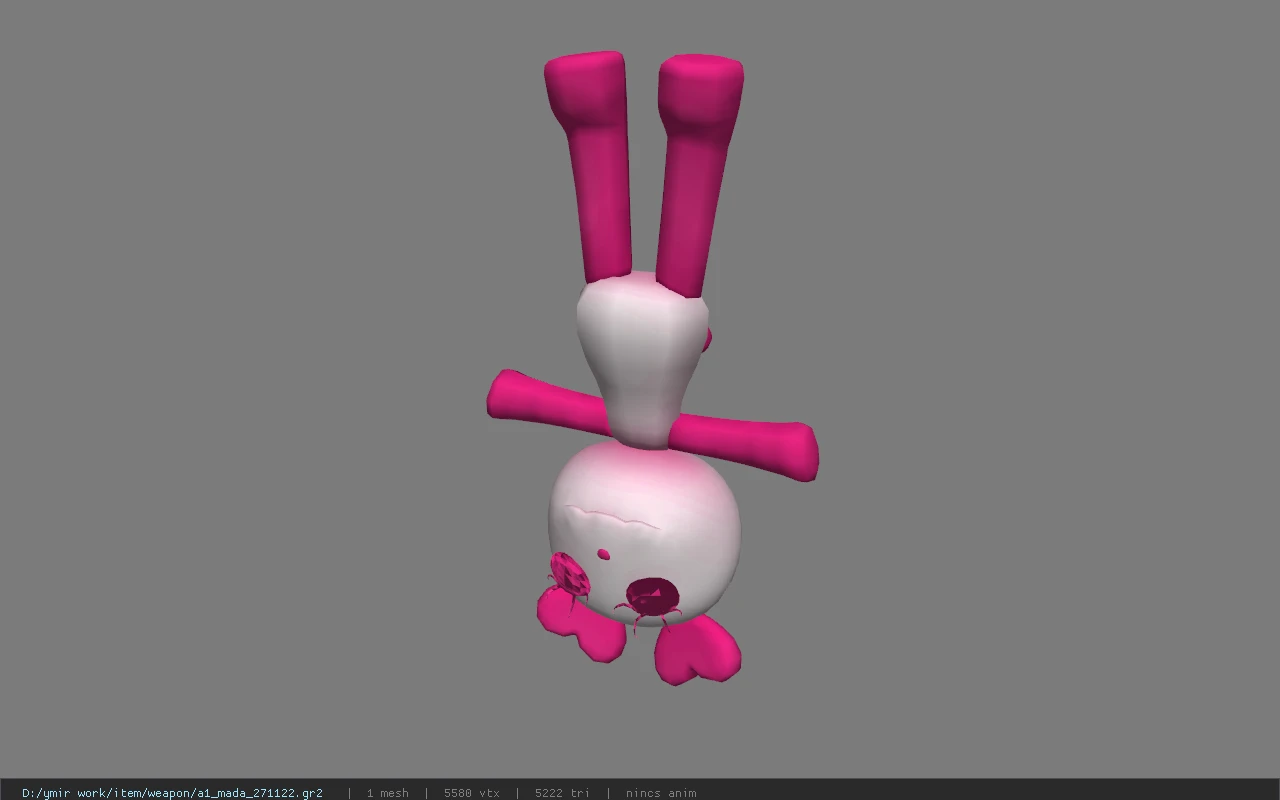The image size is (1280, 800).
Task: Click the pink faceted gem on the cheek
Action: pos(570,574)
